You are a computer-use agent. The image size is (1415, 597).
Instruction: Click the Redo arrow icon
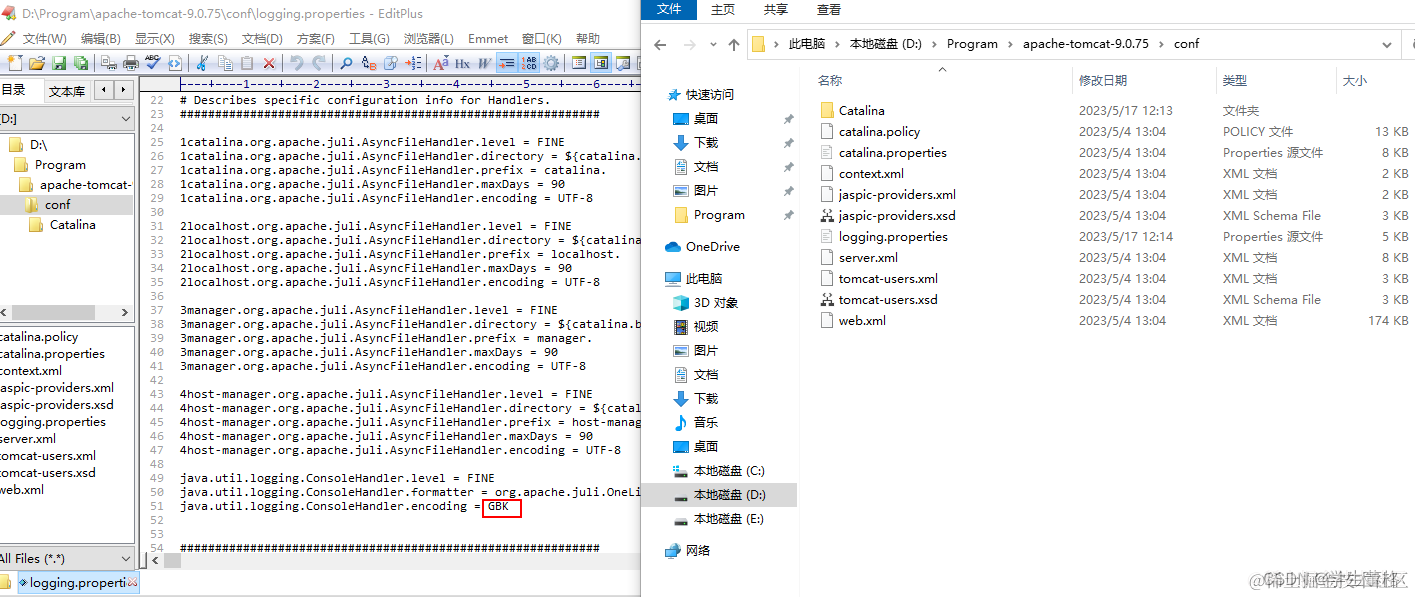[319, 63]
